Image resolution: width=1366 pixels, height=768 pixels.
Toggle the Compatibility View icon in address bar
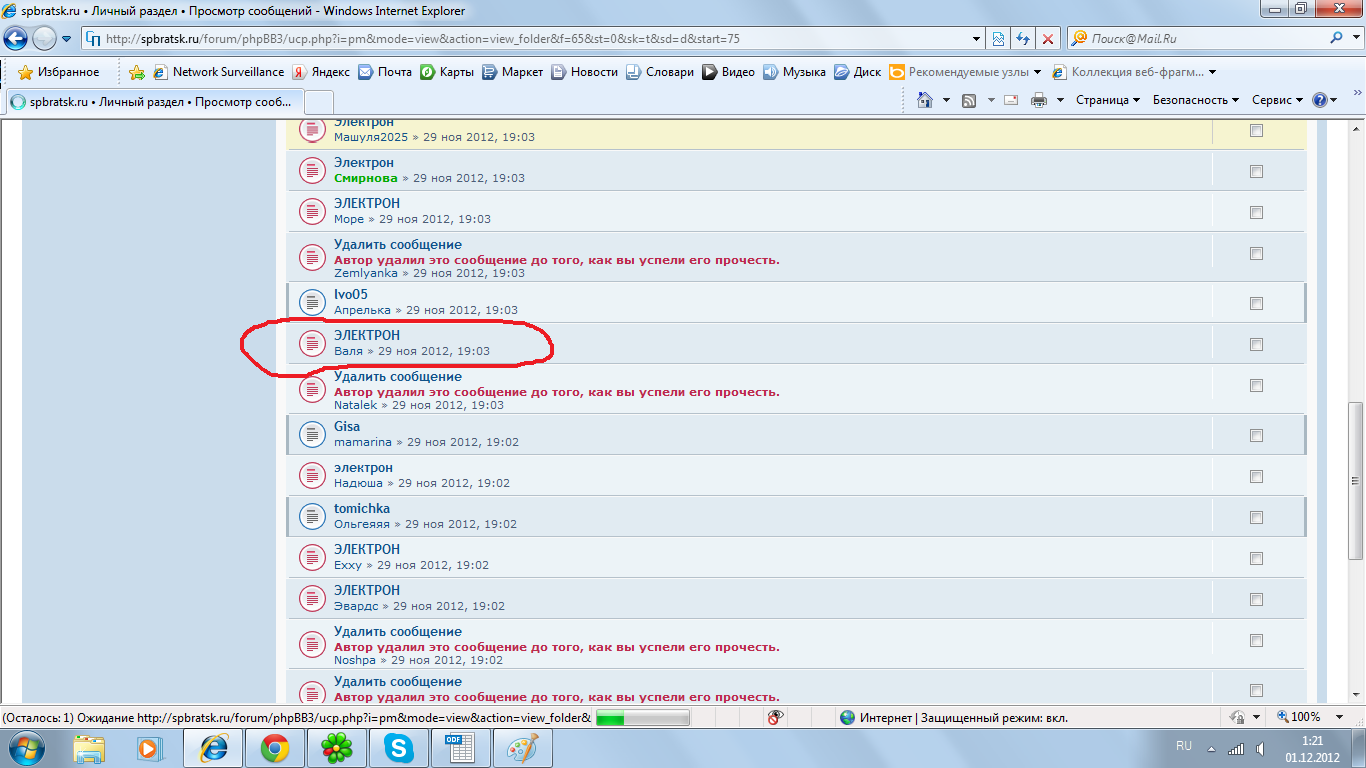coord(998,39)
